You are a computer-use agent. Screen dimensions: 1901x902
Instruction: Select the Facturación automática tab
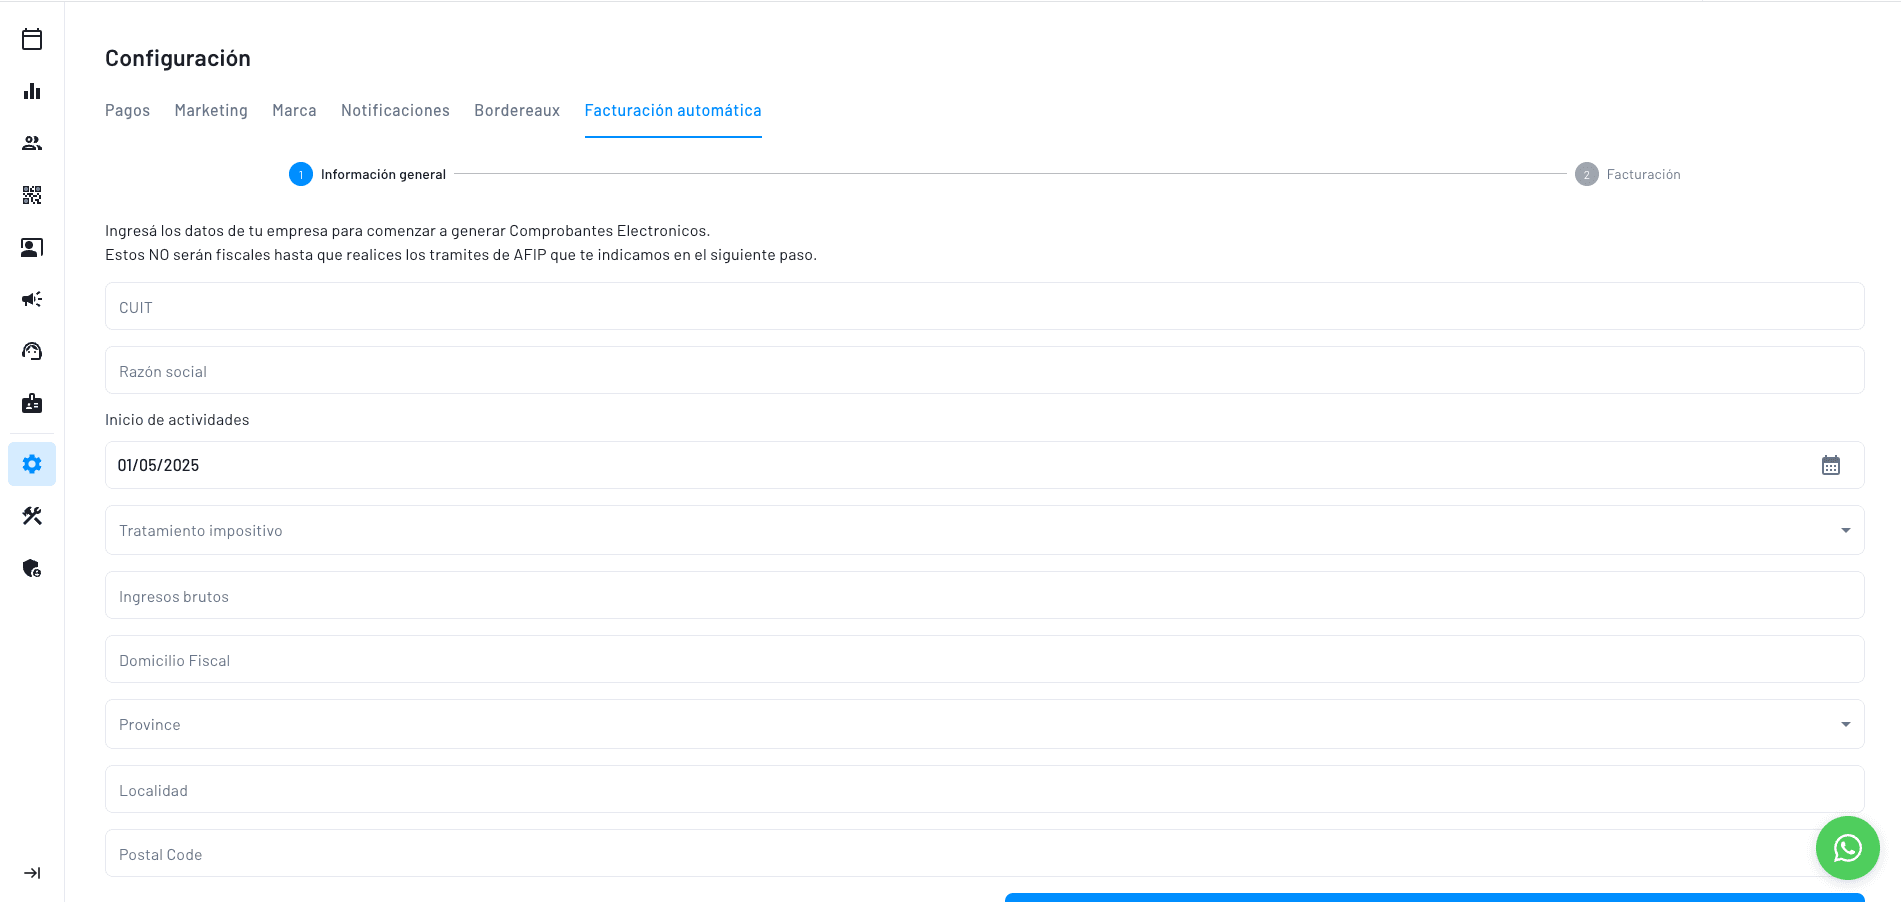[673, 110]
